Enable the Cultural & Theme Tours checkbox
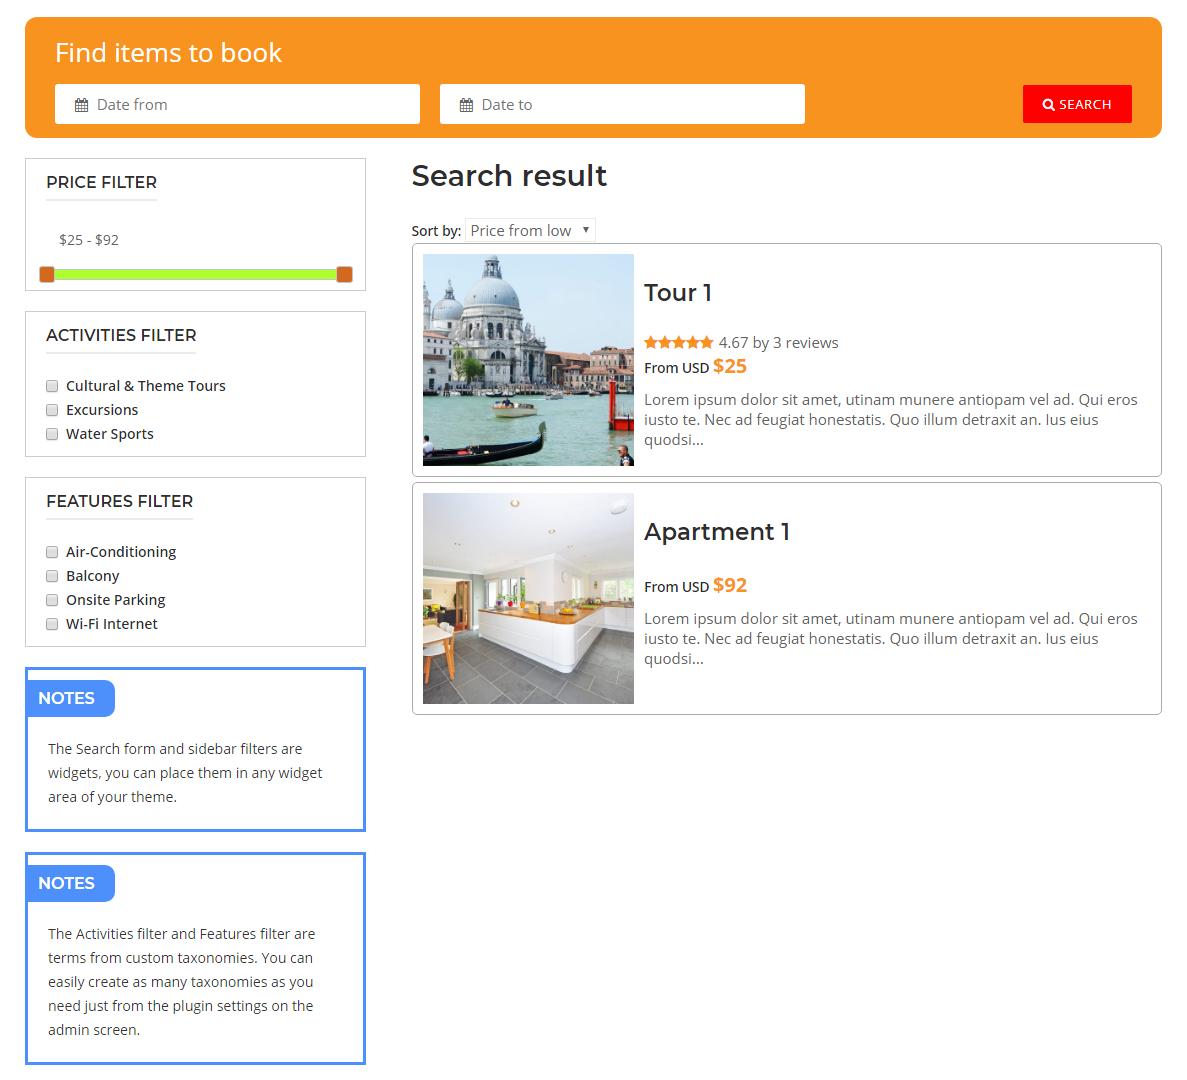 click(52, 386)
